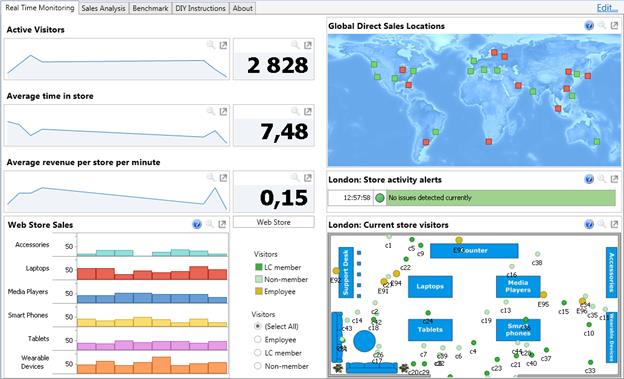Click the Smart Phones row label

28,315
